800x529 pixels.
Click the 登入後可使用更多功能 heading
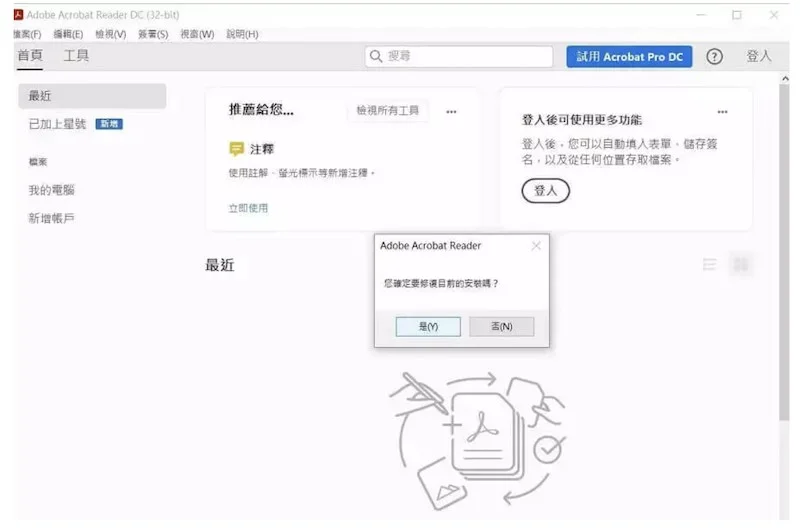(x=582, y=120)
